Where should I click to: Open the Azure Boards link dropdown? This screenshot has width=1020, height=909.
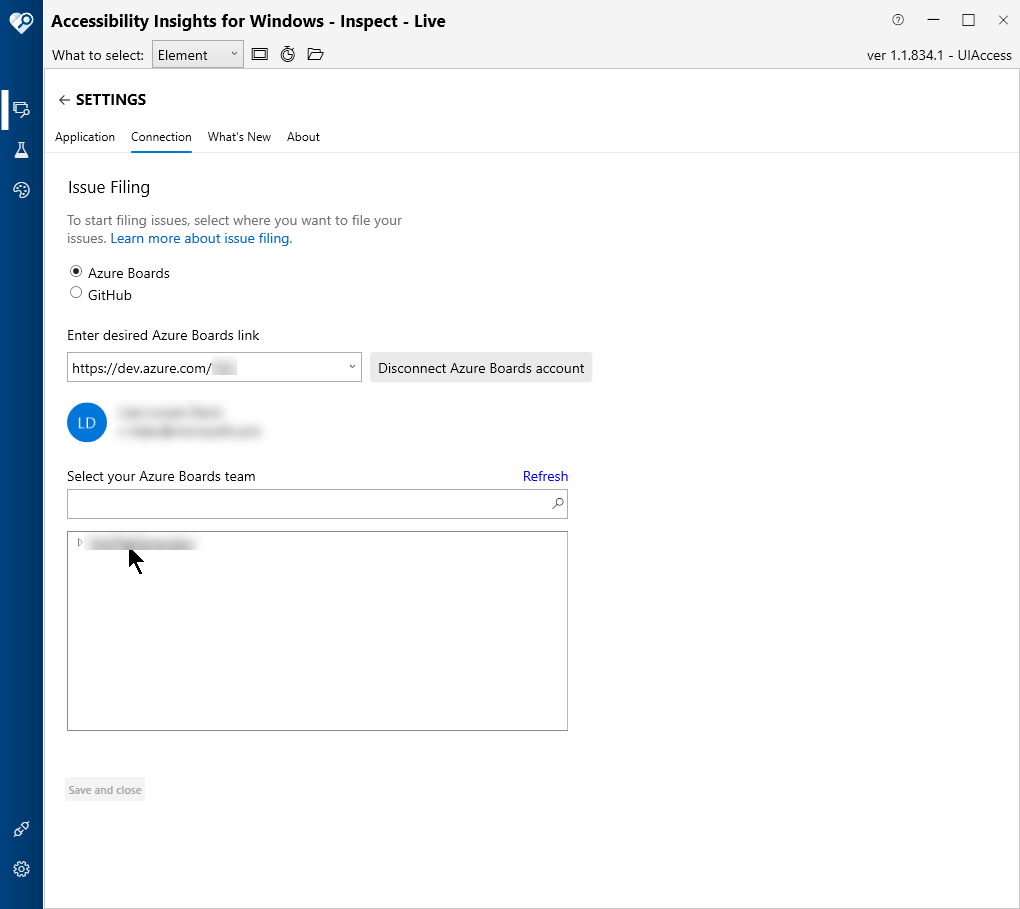[x=352, y=367]
